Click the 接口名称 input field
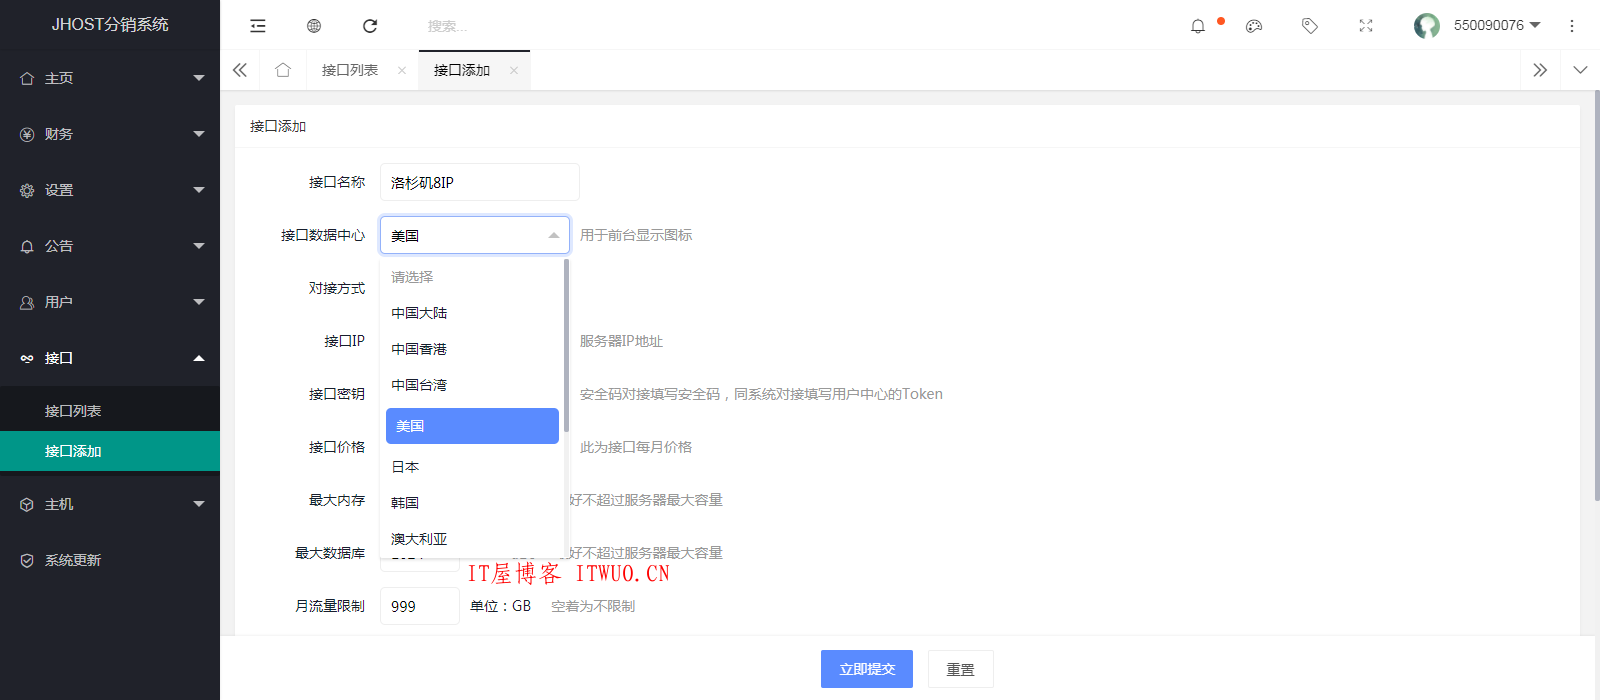1600x700 pixels. (480, 182)
